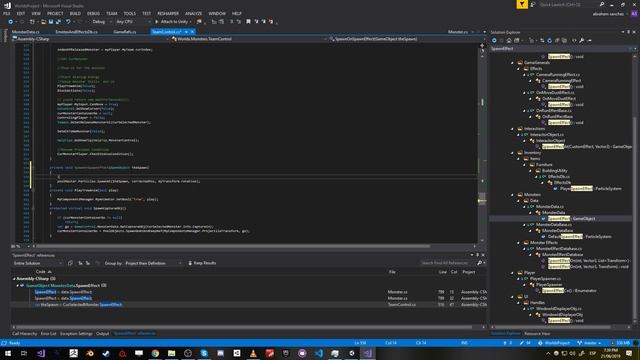
Task: Open the Call Hierarchy tab
Action: click(24, 333)
